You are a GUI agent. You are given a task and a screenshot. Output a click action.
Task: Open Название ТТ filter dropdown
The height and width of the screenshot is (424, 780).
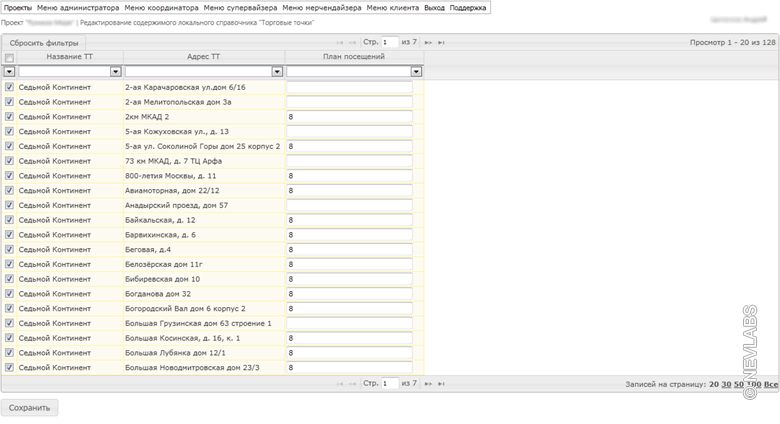[x=115, y=72]
